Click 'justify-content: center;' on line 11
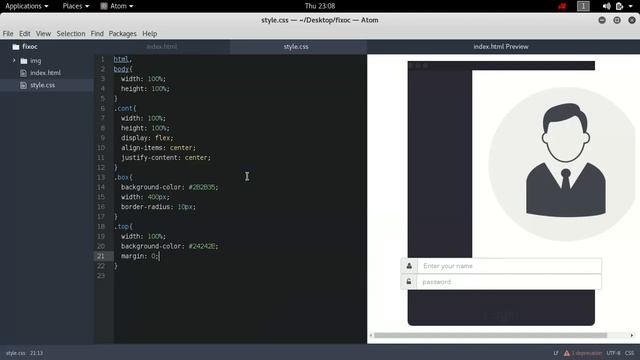 [x=166, y=158]
